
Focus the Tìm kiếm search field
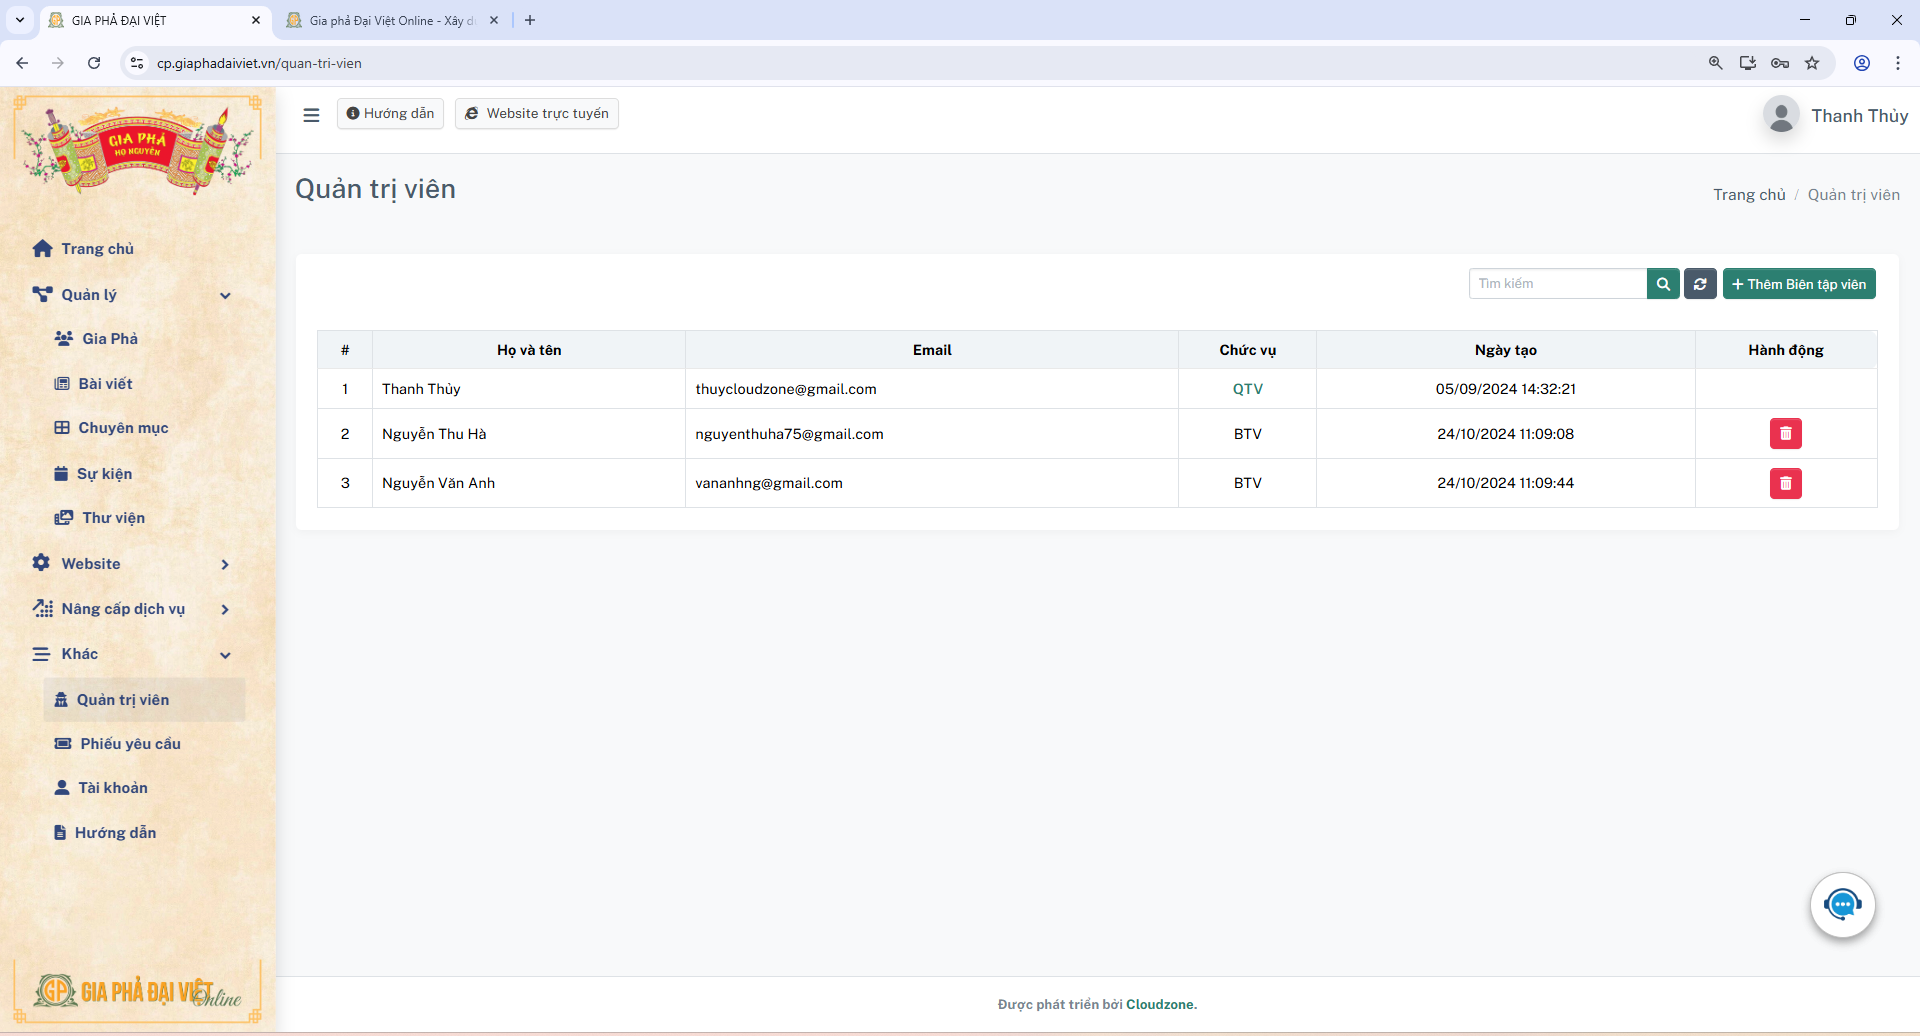1557,284
